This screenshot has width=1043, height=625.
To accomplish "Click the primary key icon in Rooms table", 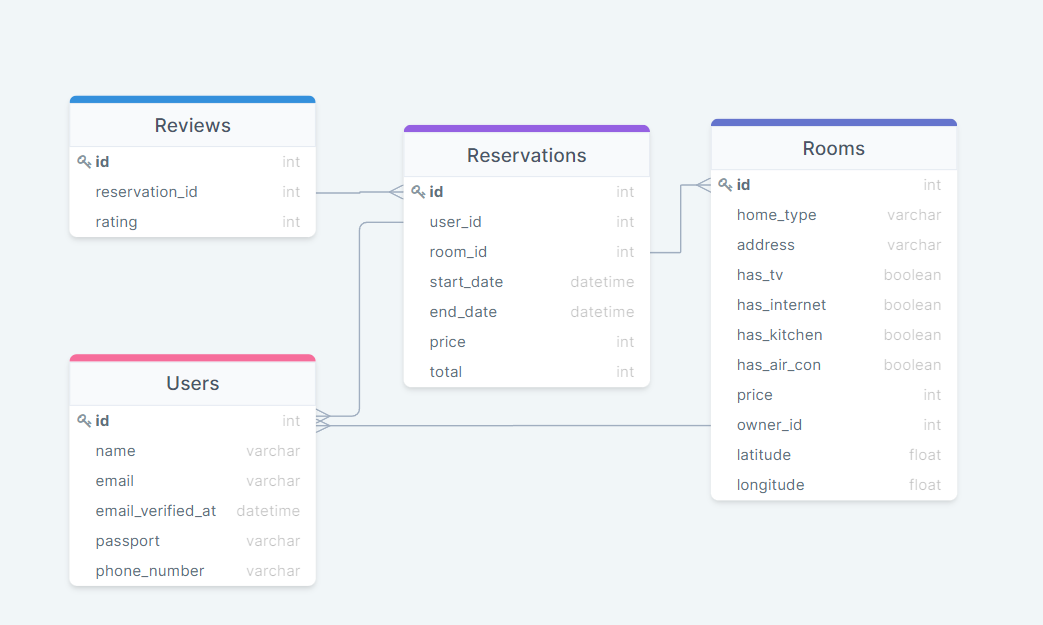I will click(x=726, y=184).
